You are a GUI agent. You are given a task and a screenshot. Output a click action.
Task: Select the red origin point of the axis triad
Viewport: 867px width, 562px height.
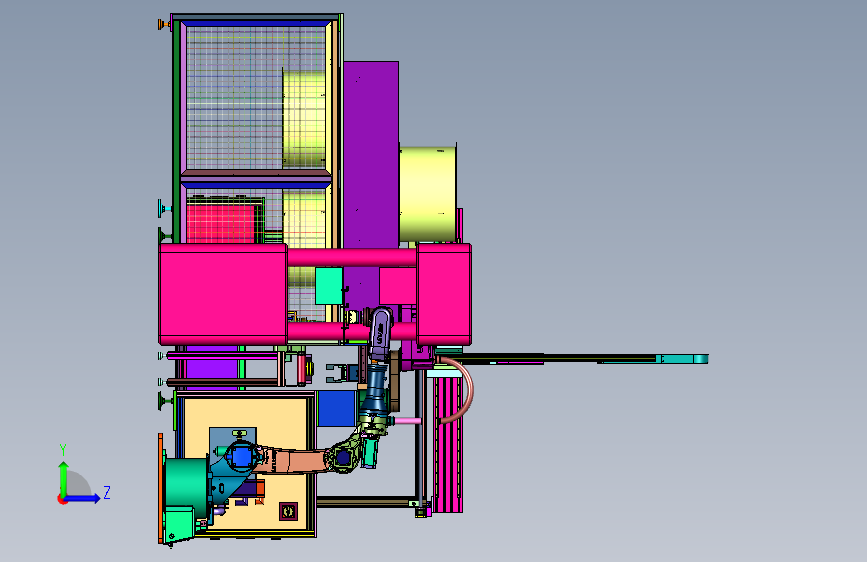coord(62,499)
